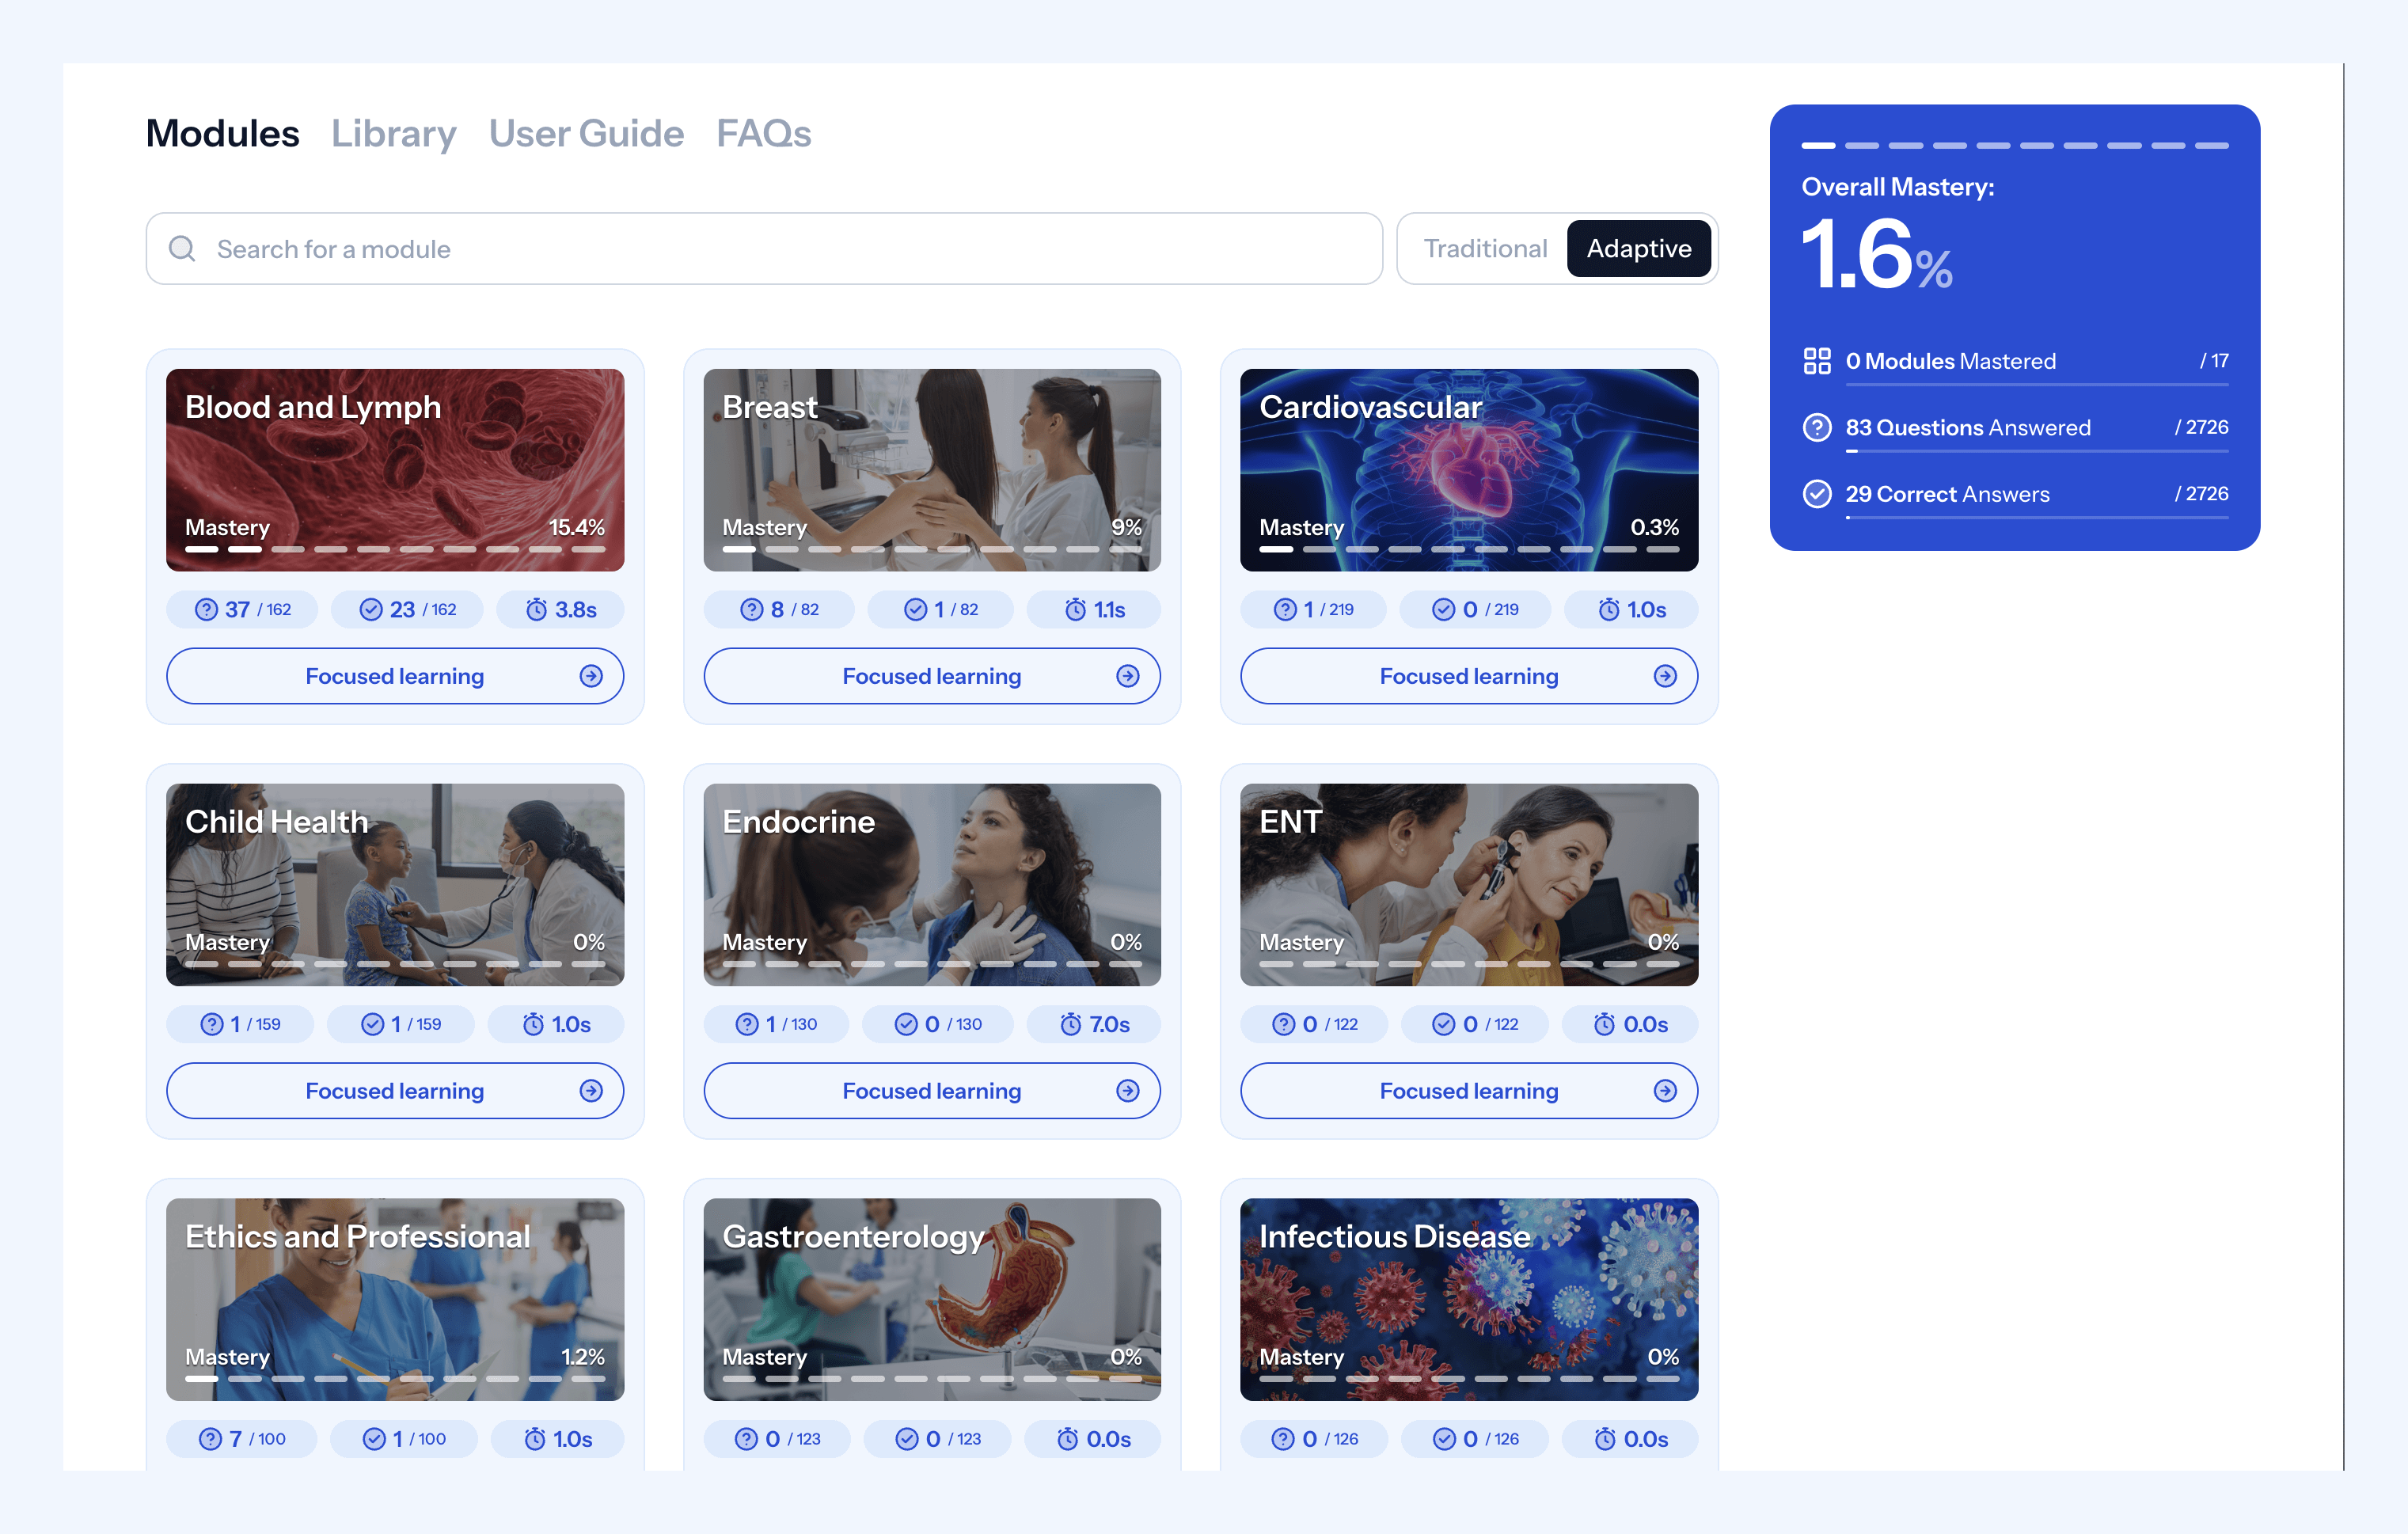The height and width of the screenshot is (1534, 2408).
Task: Click the '15.4%' mastery value
Action: 577,527
